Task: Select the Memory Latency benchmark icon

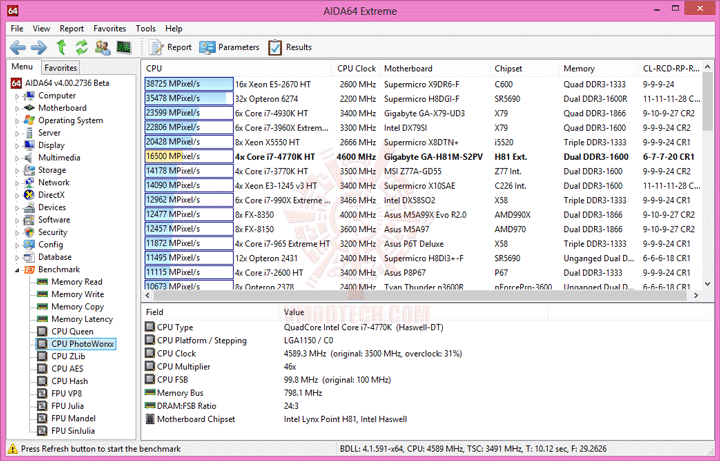Action: coord(42,319)
